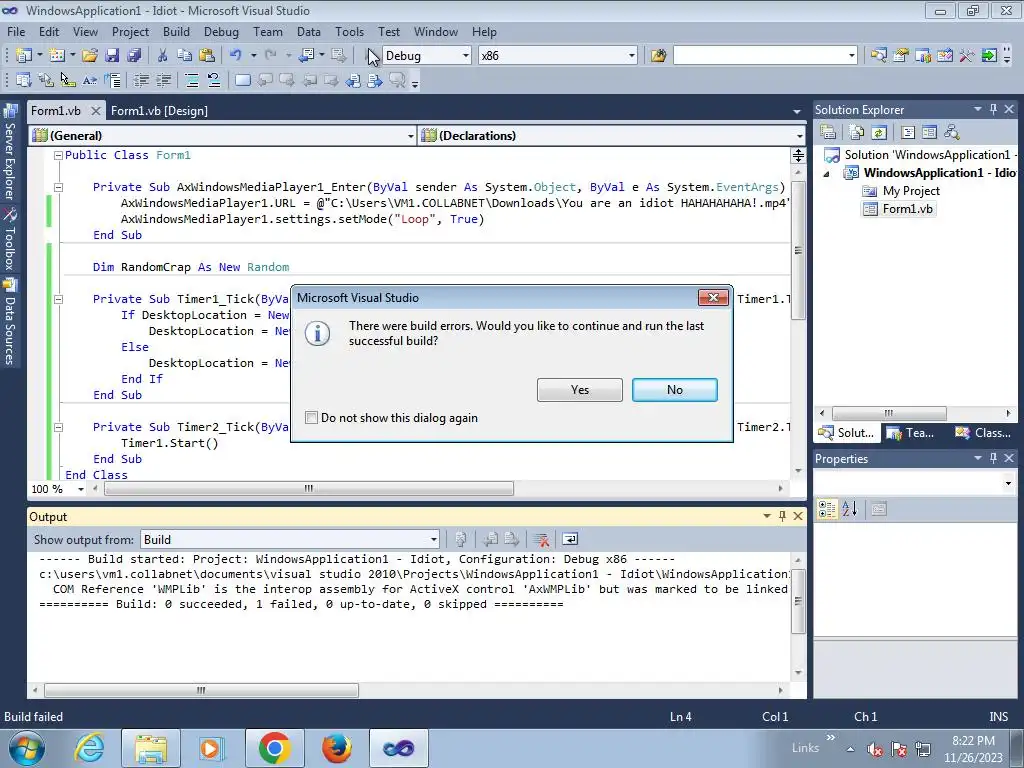Open the empty Find combo box dropdown
Viewport: 1024px width, 768px height.
(852, 56)
